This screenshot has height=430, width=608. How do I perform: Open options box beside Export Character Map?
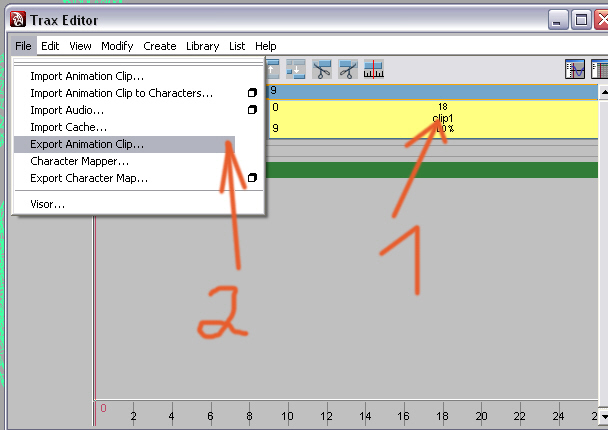tap(252, 178)
